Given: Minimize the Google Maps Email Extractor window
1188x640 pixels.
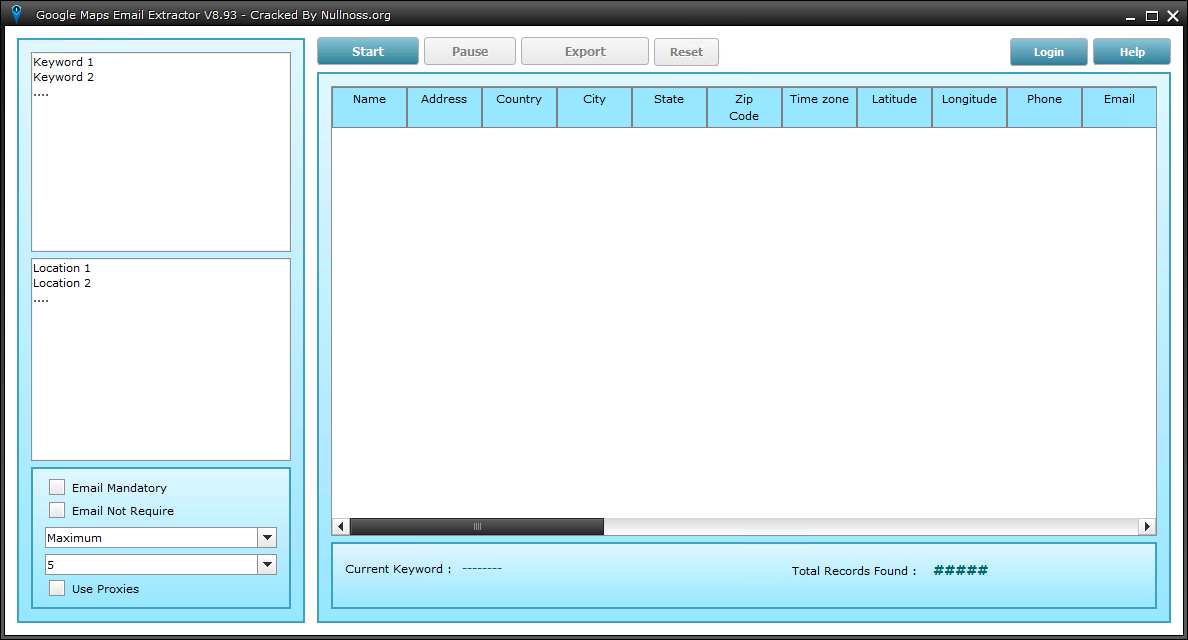Looking at the screenshot, I should (x=1130, y=16).
